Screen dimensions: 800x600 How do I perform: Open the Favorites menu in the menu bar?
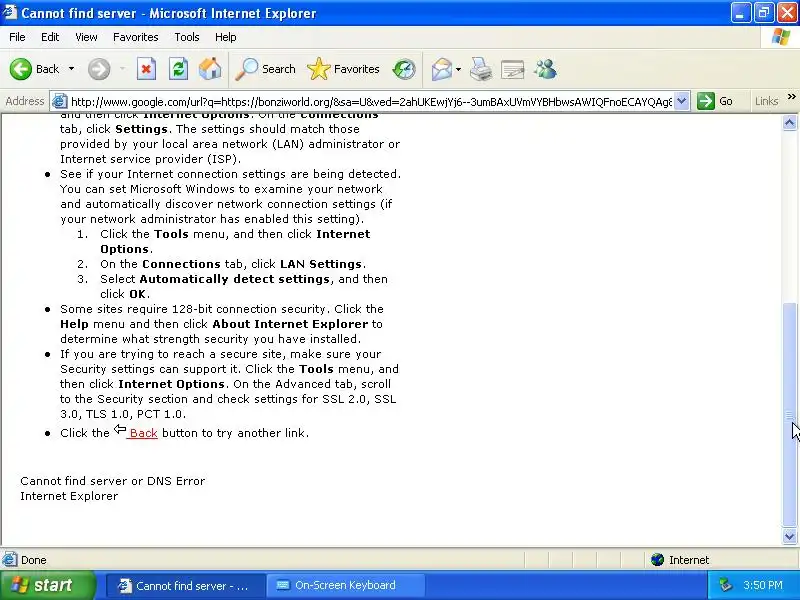click(x=136, y=37)
